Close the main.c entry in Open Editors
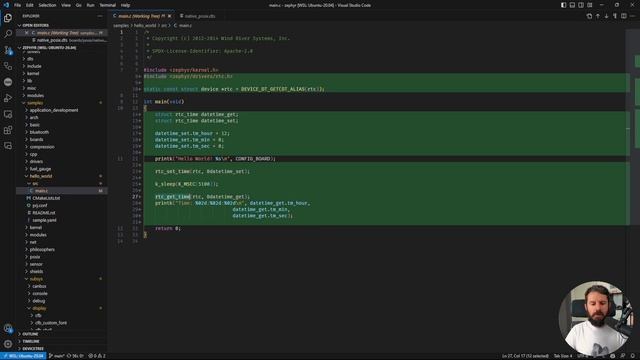Viewport: 640px width, 360px height. [x=27, y=33]
